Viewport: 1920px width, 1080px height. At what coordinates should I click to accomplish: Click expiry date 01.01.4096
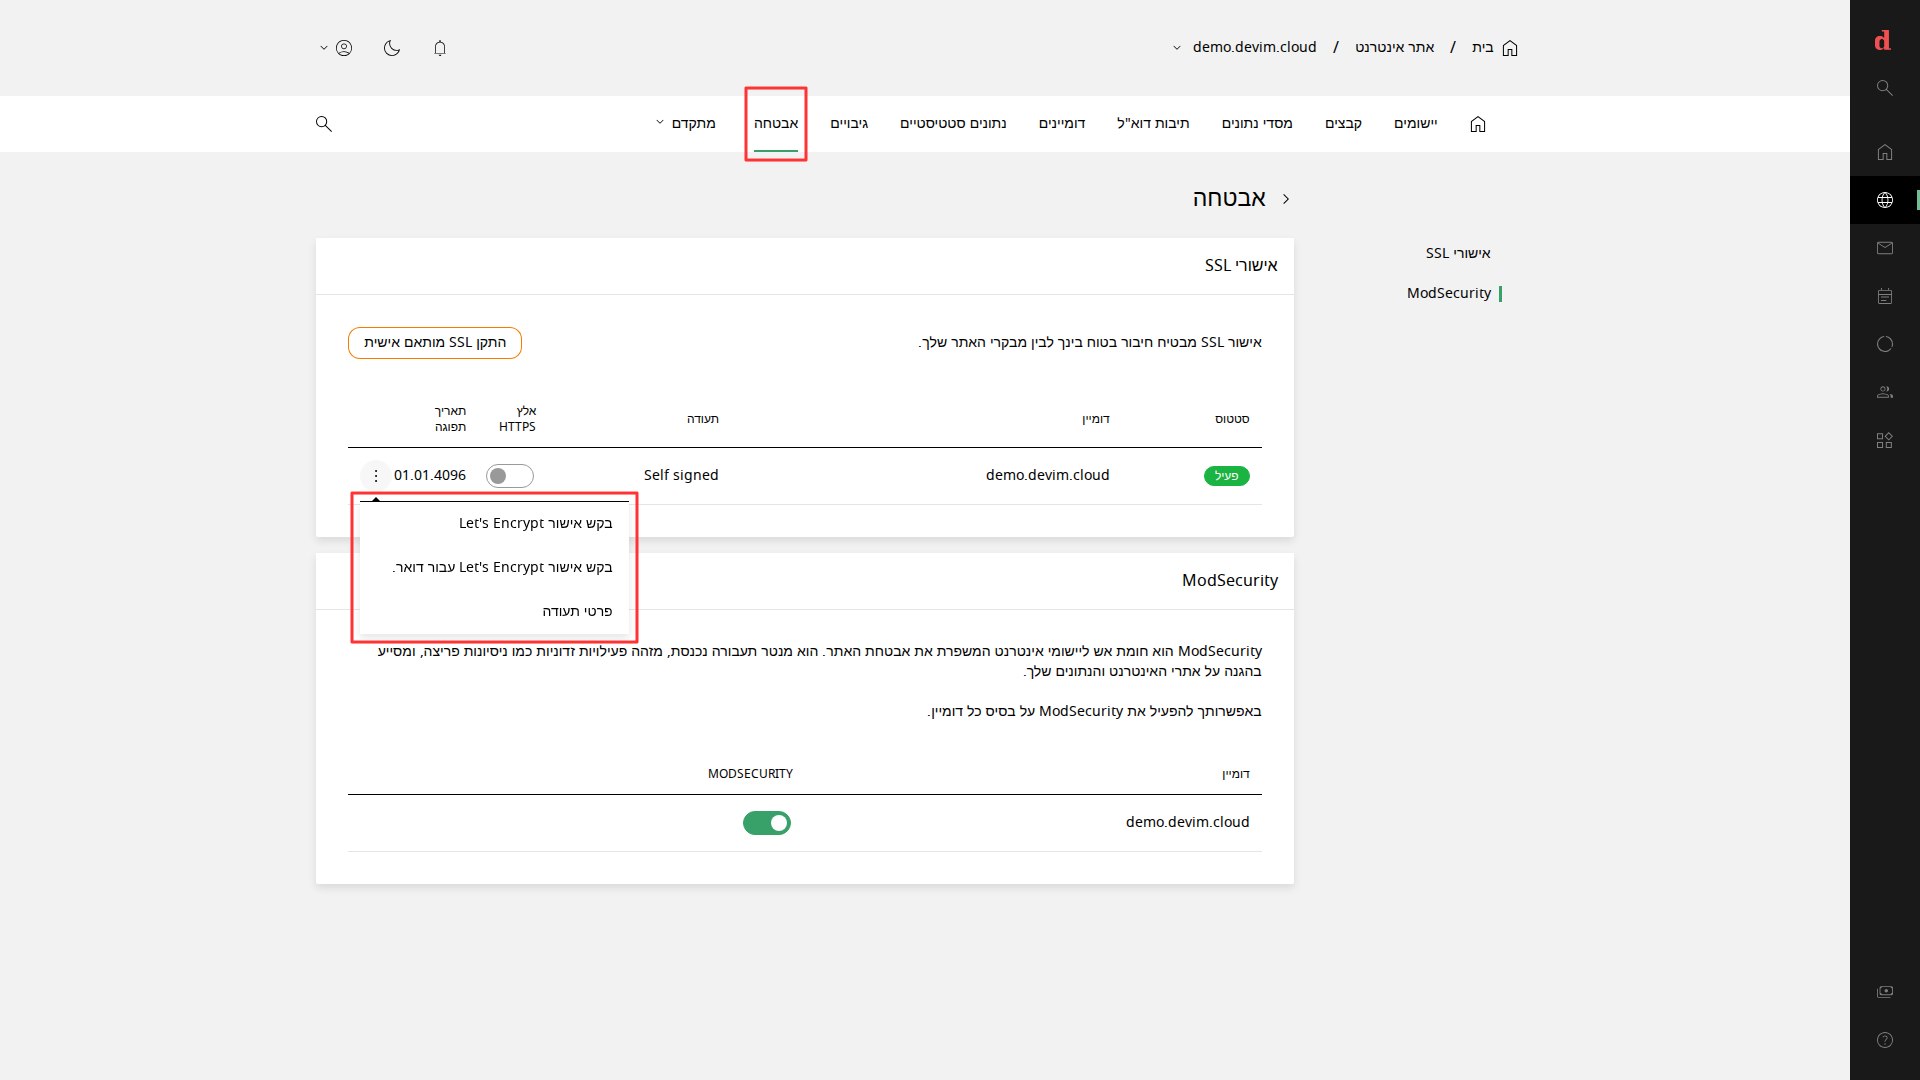[x=430, y=476]
